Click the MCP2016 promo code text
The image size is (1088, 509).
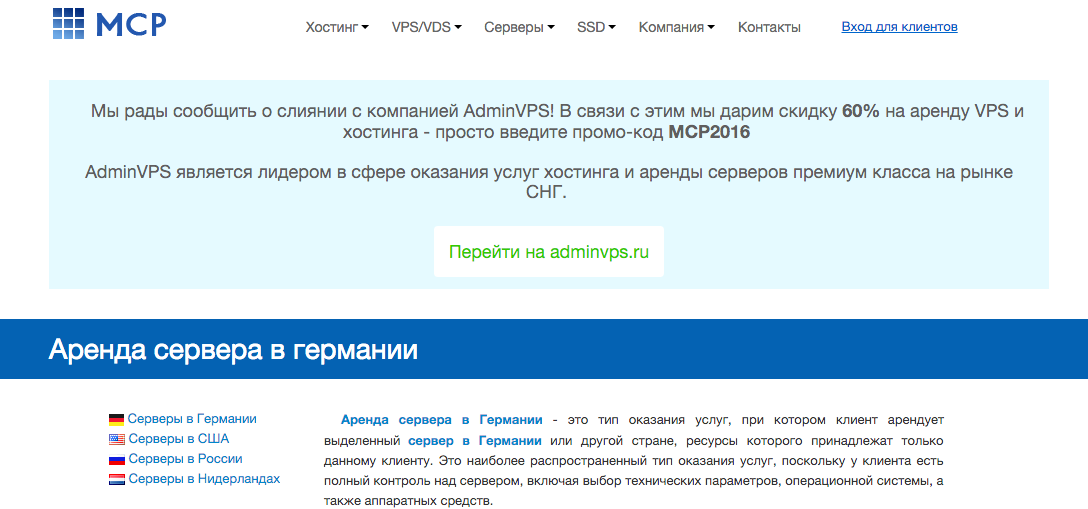[709, 132]
